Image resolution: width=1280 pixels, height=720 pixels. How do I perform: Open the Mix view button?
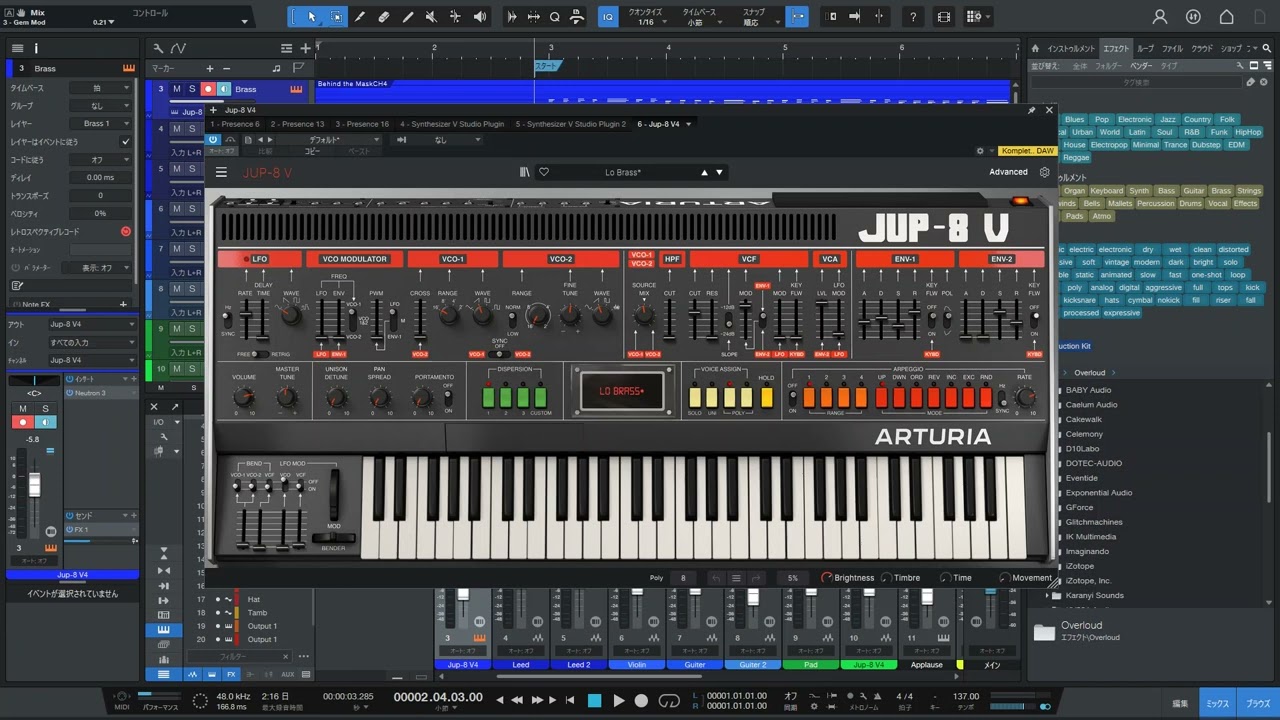pyautogui.click(x=1216, y=702)
